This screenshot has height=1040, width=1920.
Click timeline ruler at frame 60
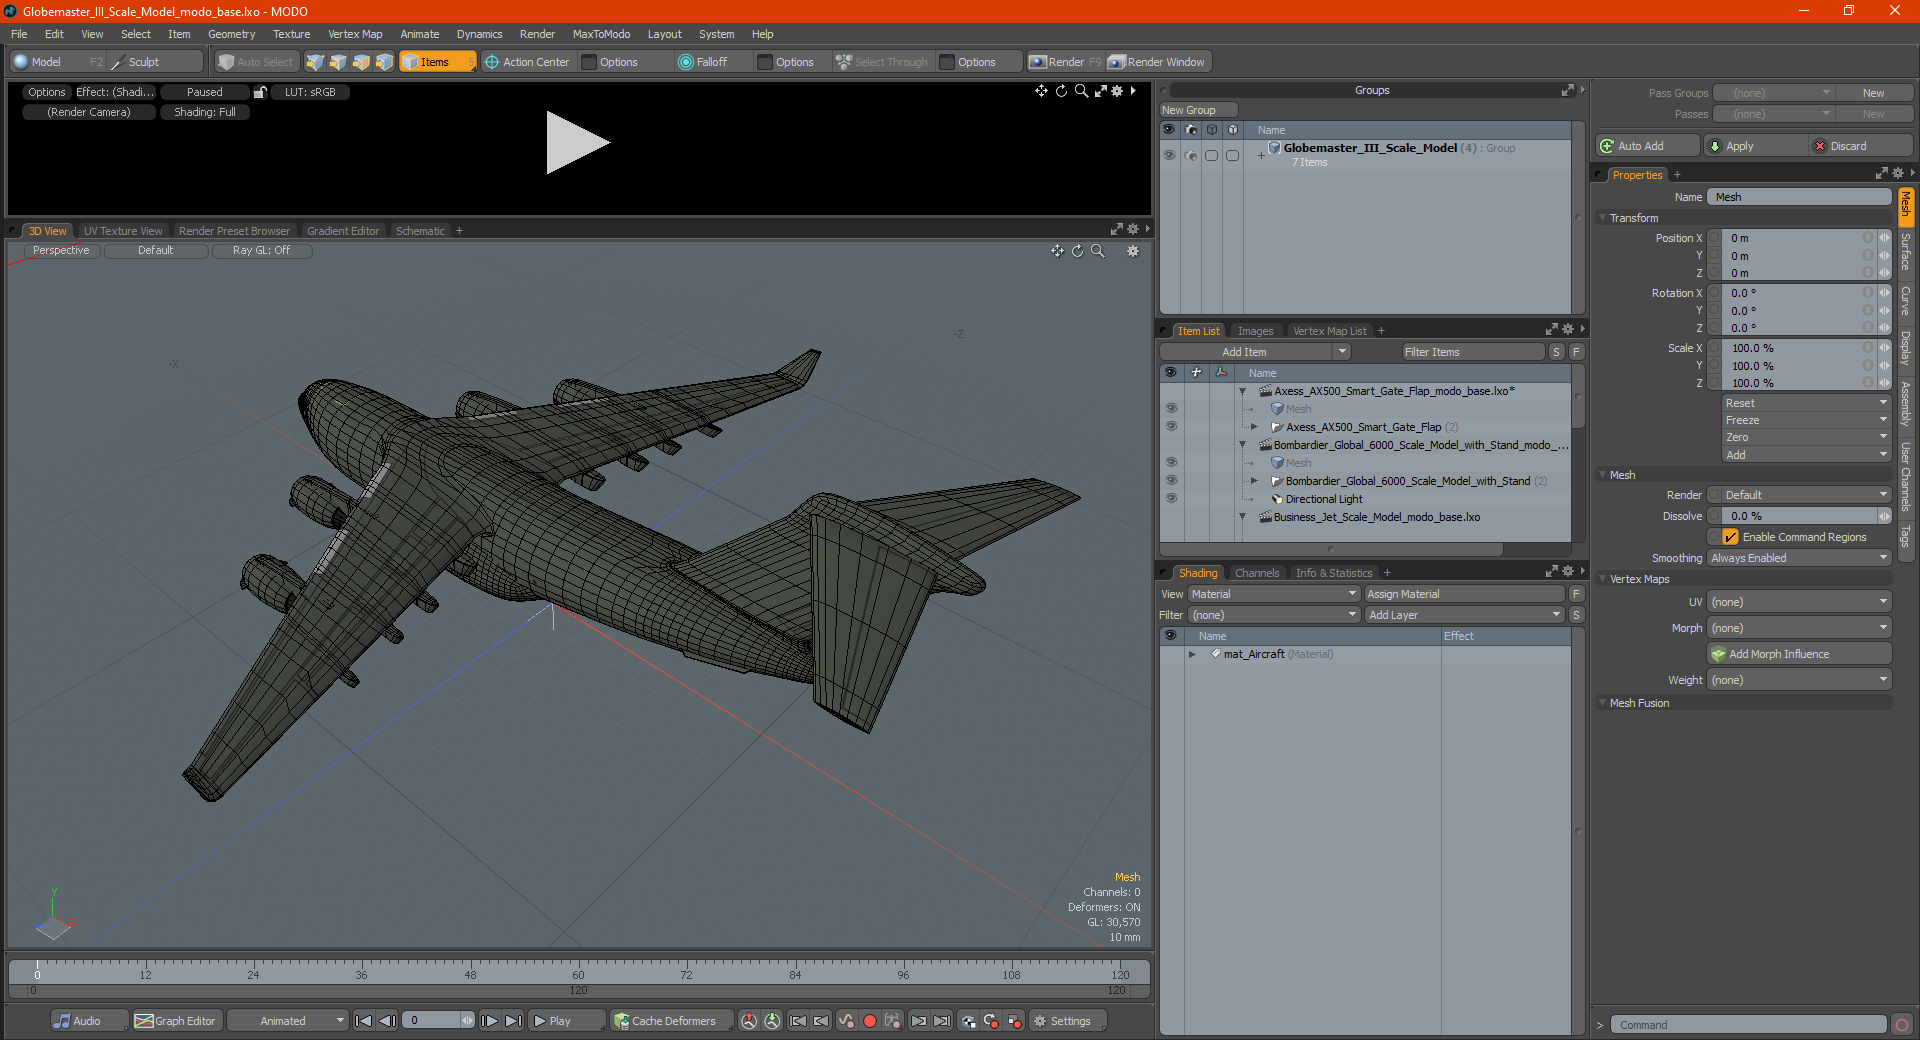coord(578,970)
